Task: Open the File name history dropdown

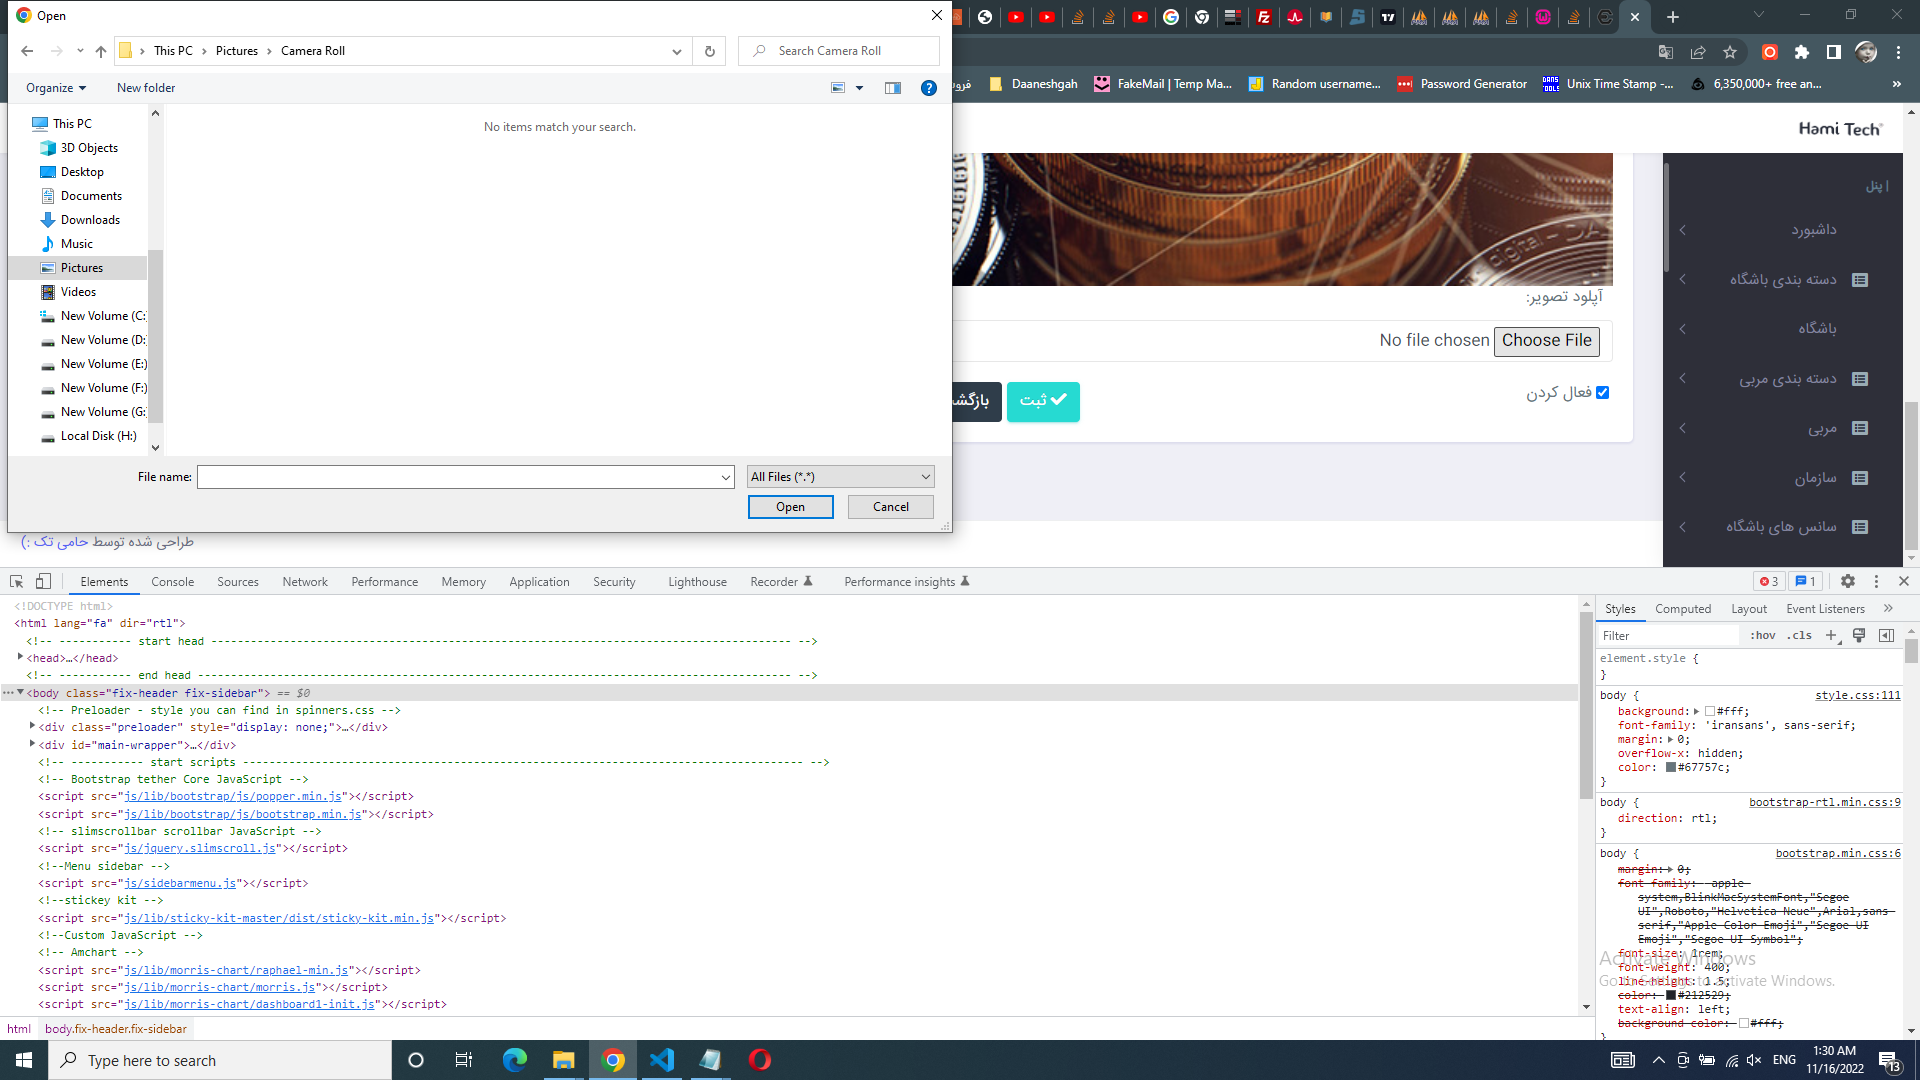Action: [726, 478]
